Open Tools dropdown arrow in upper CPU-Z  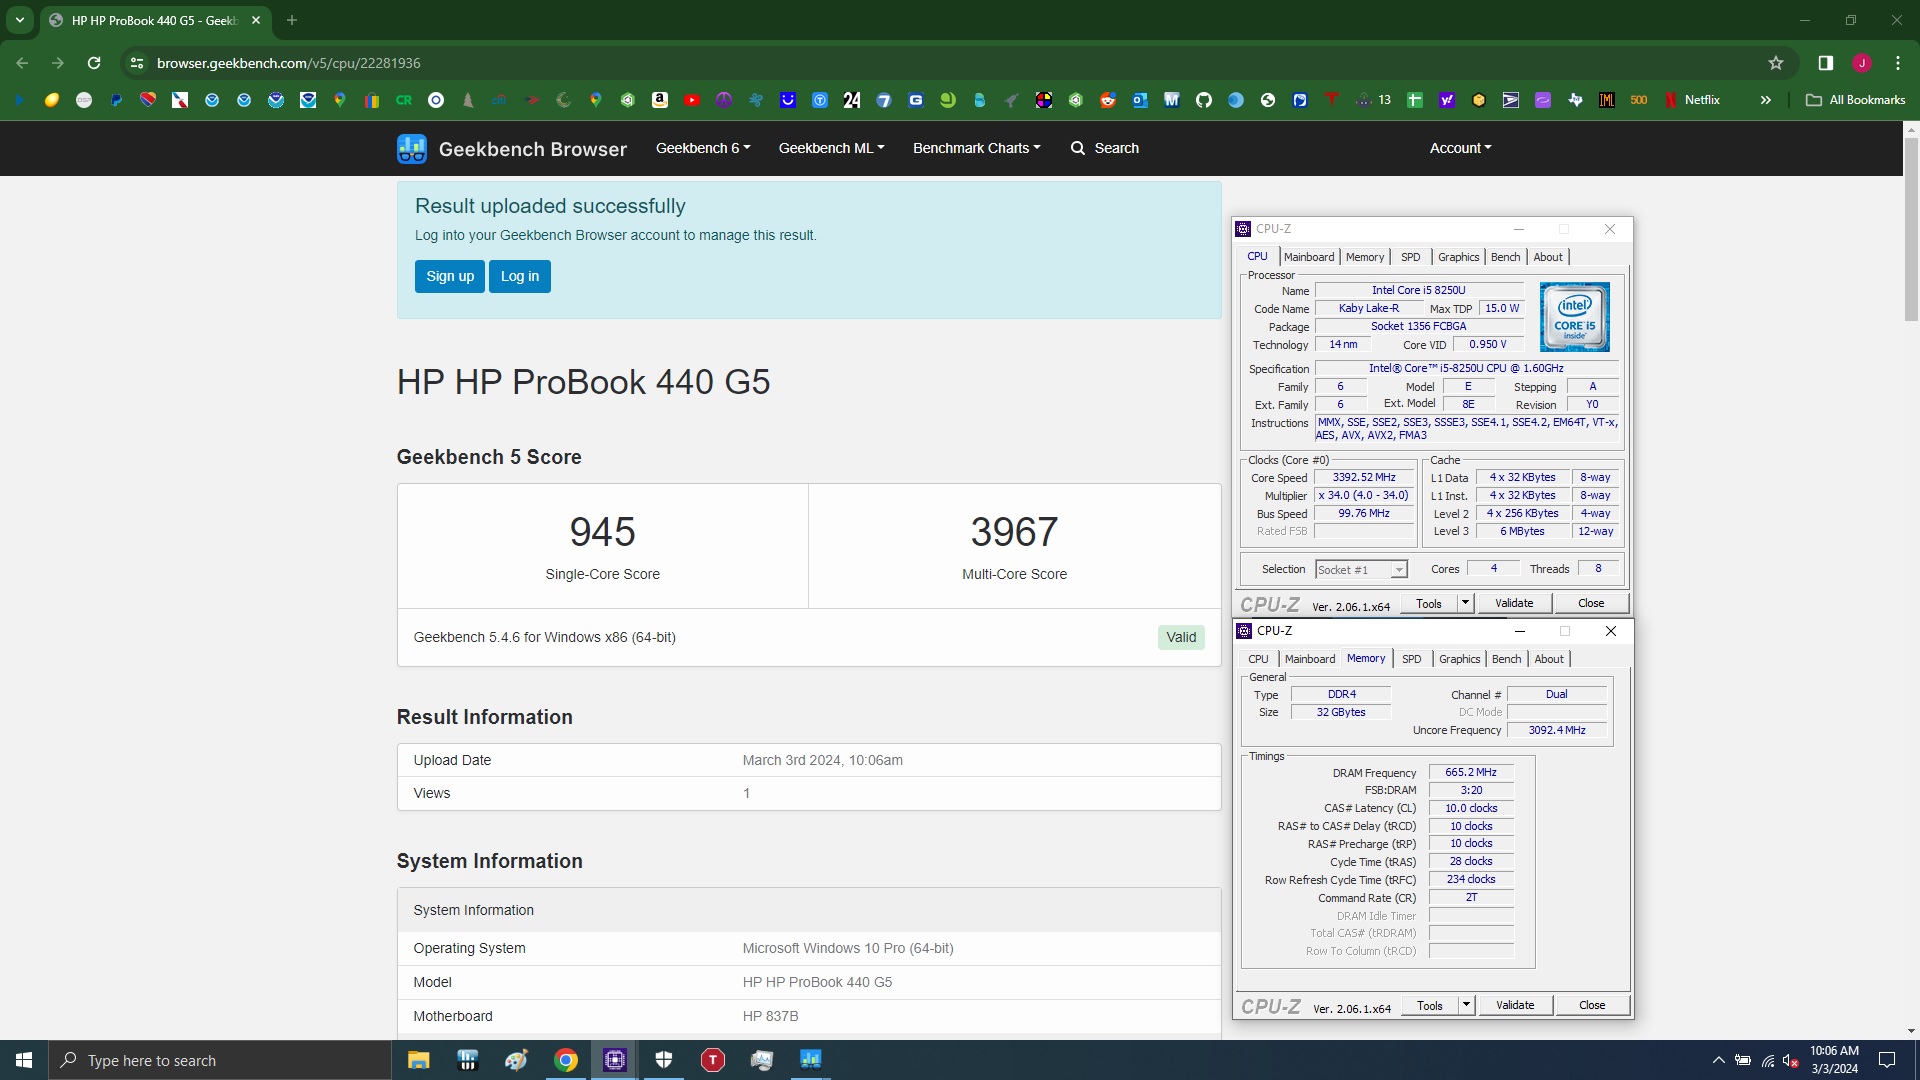coord(1465,603)
